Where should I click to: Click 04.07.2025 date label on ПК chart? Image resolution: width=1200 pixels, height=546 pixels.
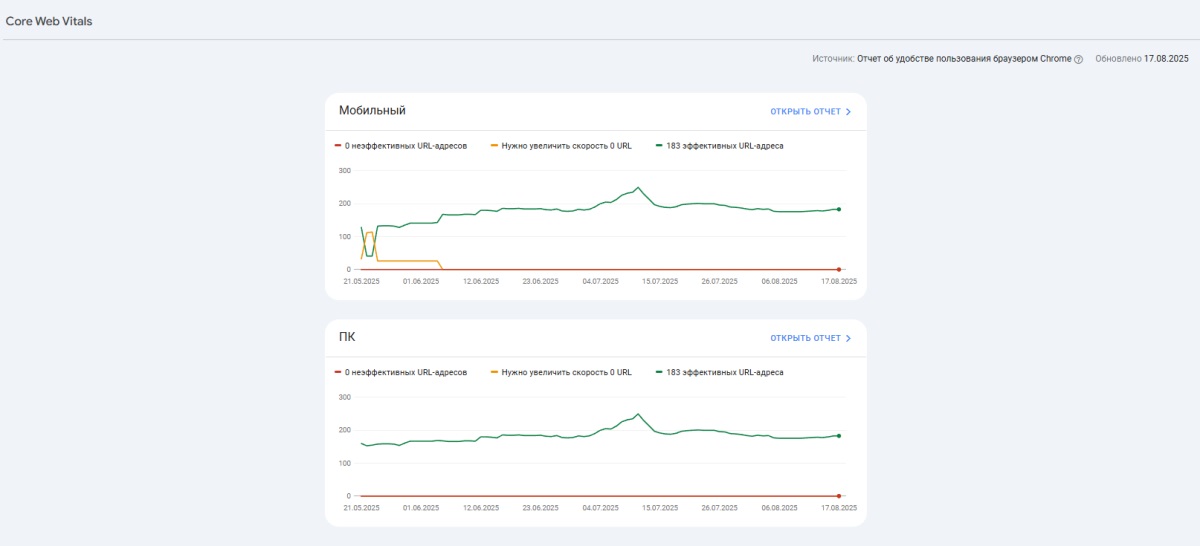click(600, 508)
